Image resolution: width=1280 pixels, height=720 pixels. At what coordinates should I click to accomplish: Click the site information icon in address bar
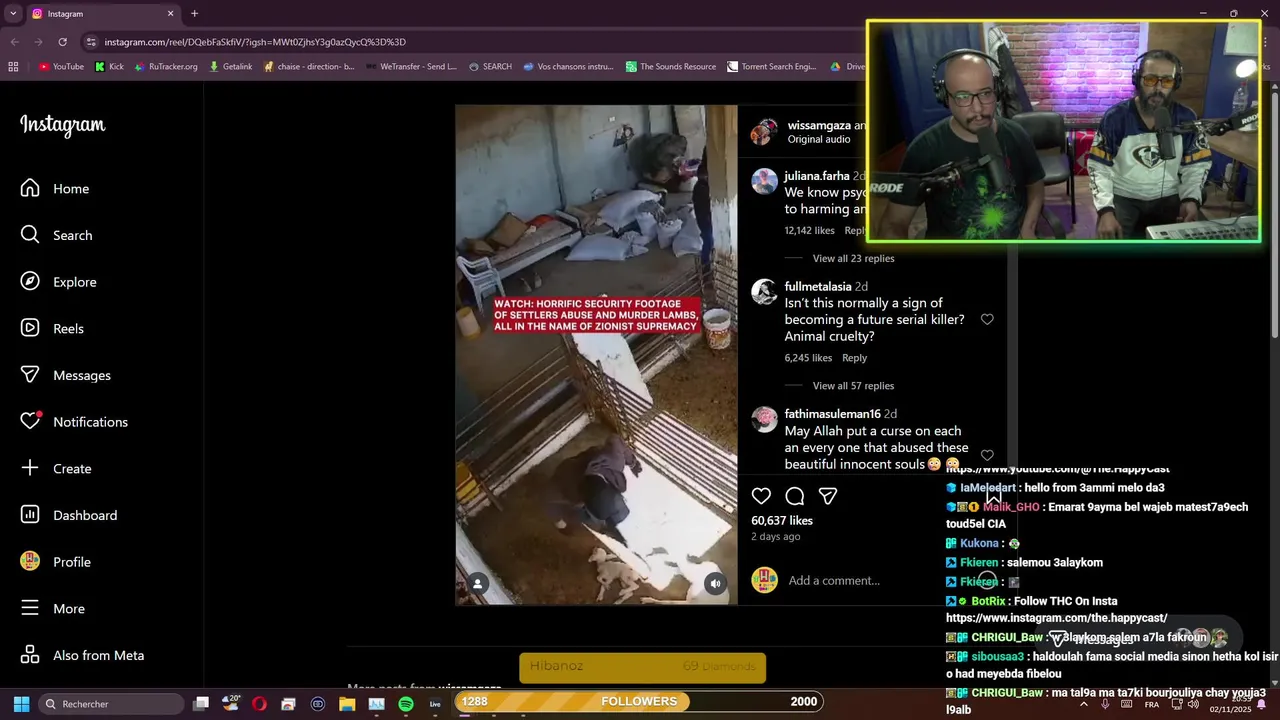point(91,42)
